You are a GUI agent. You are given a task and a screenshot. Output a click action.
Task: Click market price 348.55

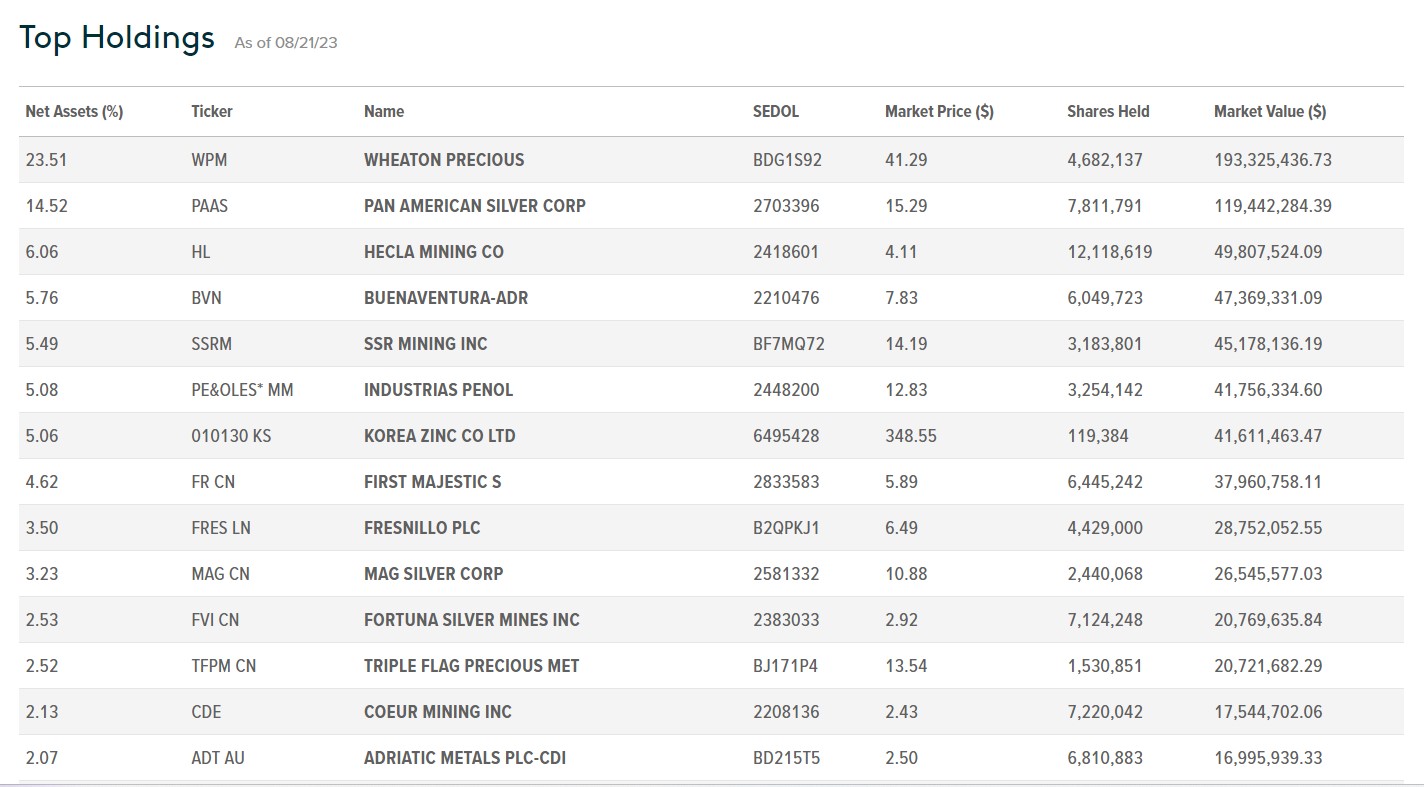(911, 436)
